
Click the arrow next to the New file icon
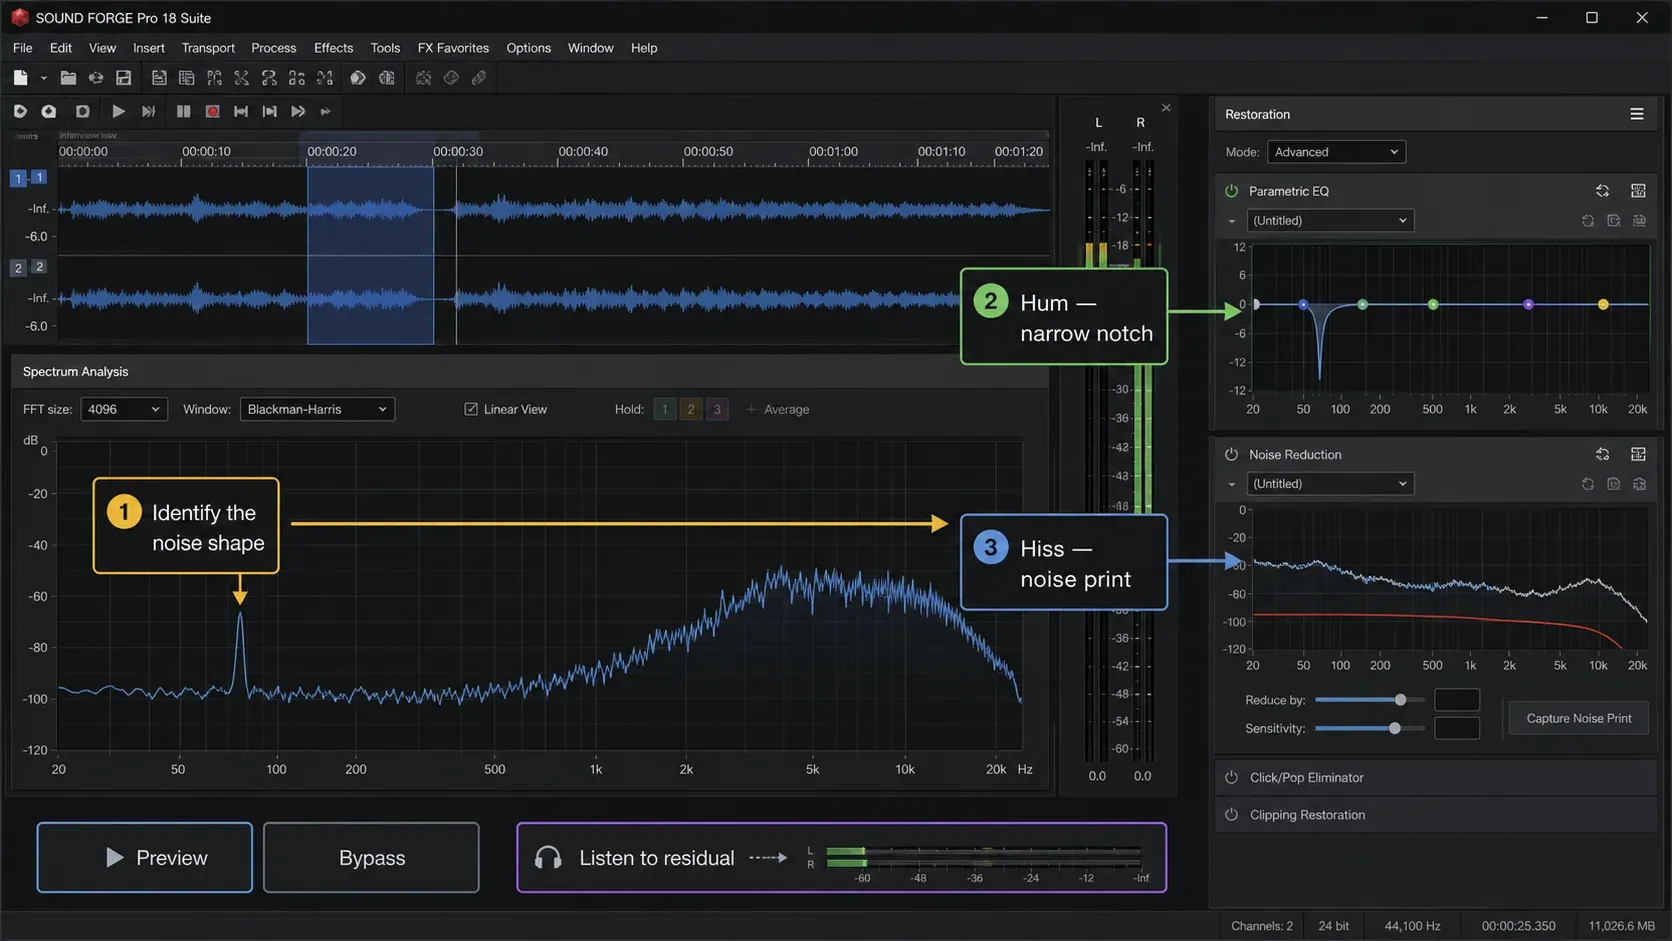[x=43, y=78]
